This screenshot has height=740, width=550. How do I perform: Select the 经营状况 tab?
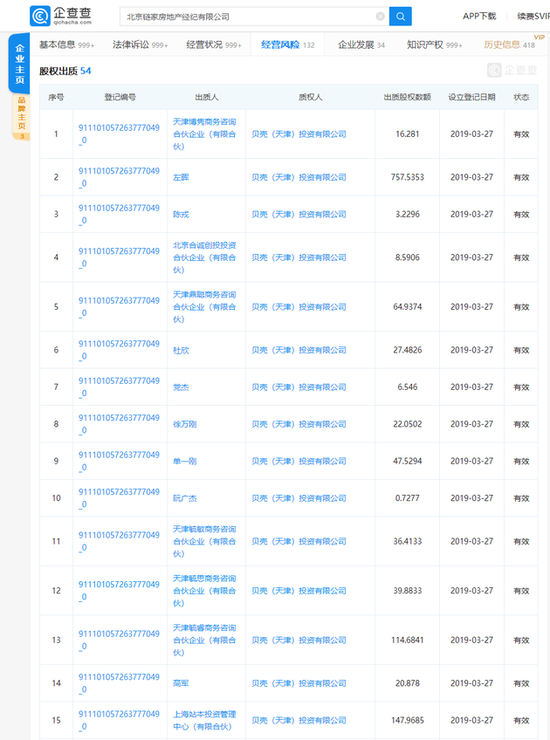(x=214, y=45)
